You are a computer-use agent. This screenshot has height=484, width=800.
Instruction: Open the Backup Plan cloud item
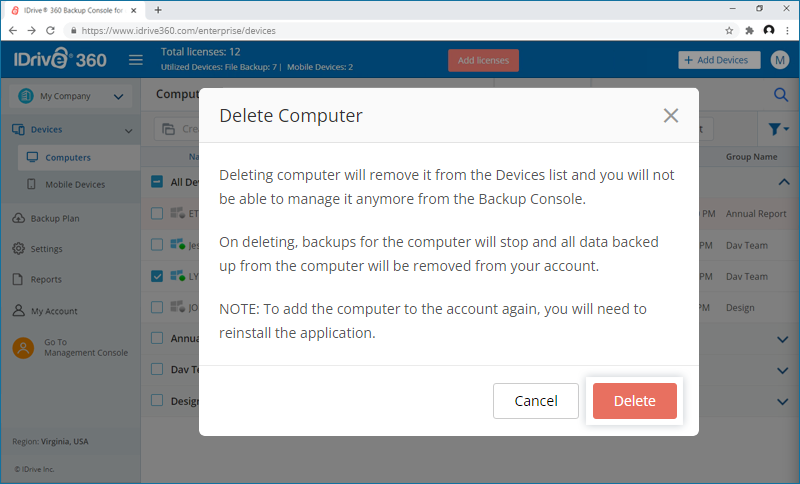46,218
